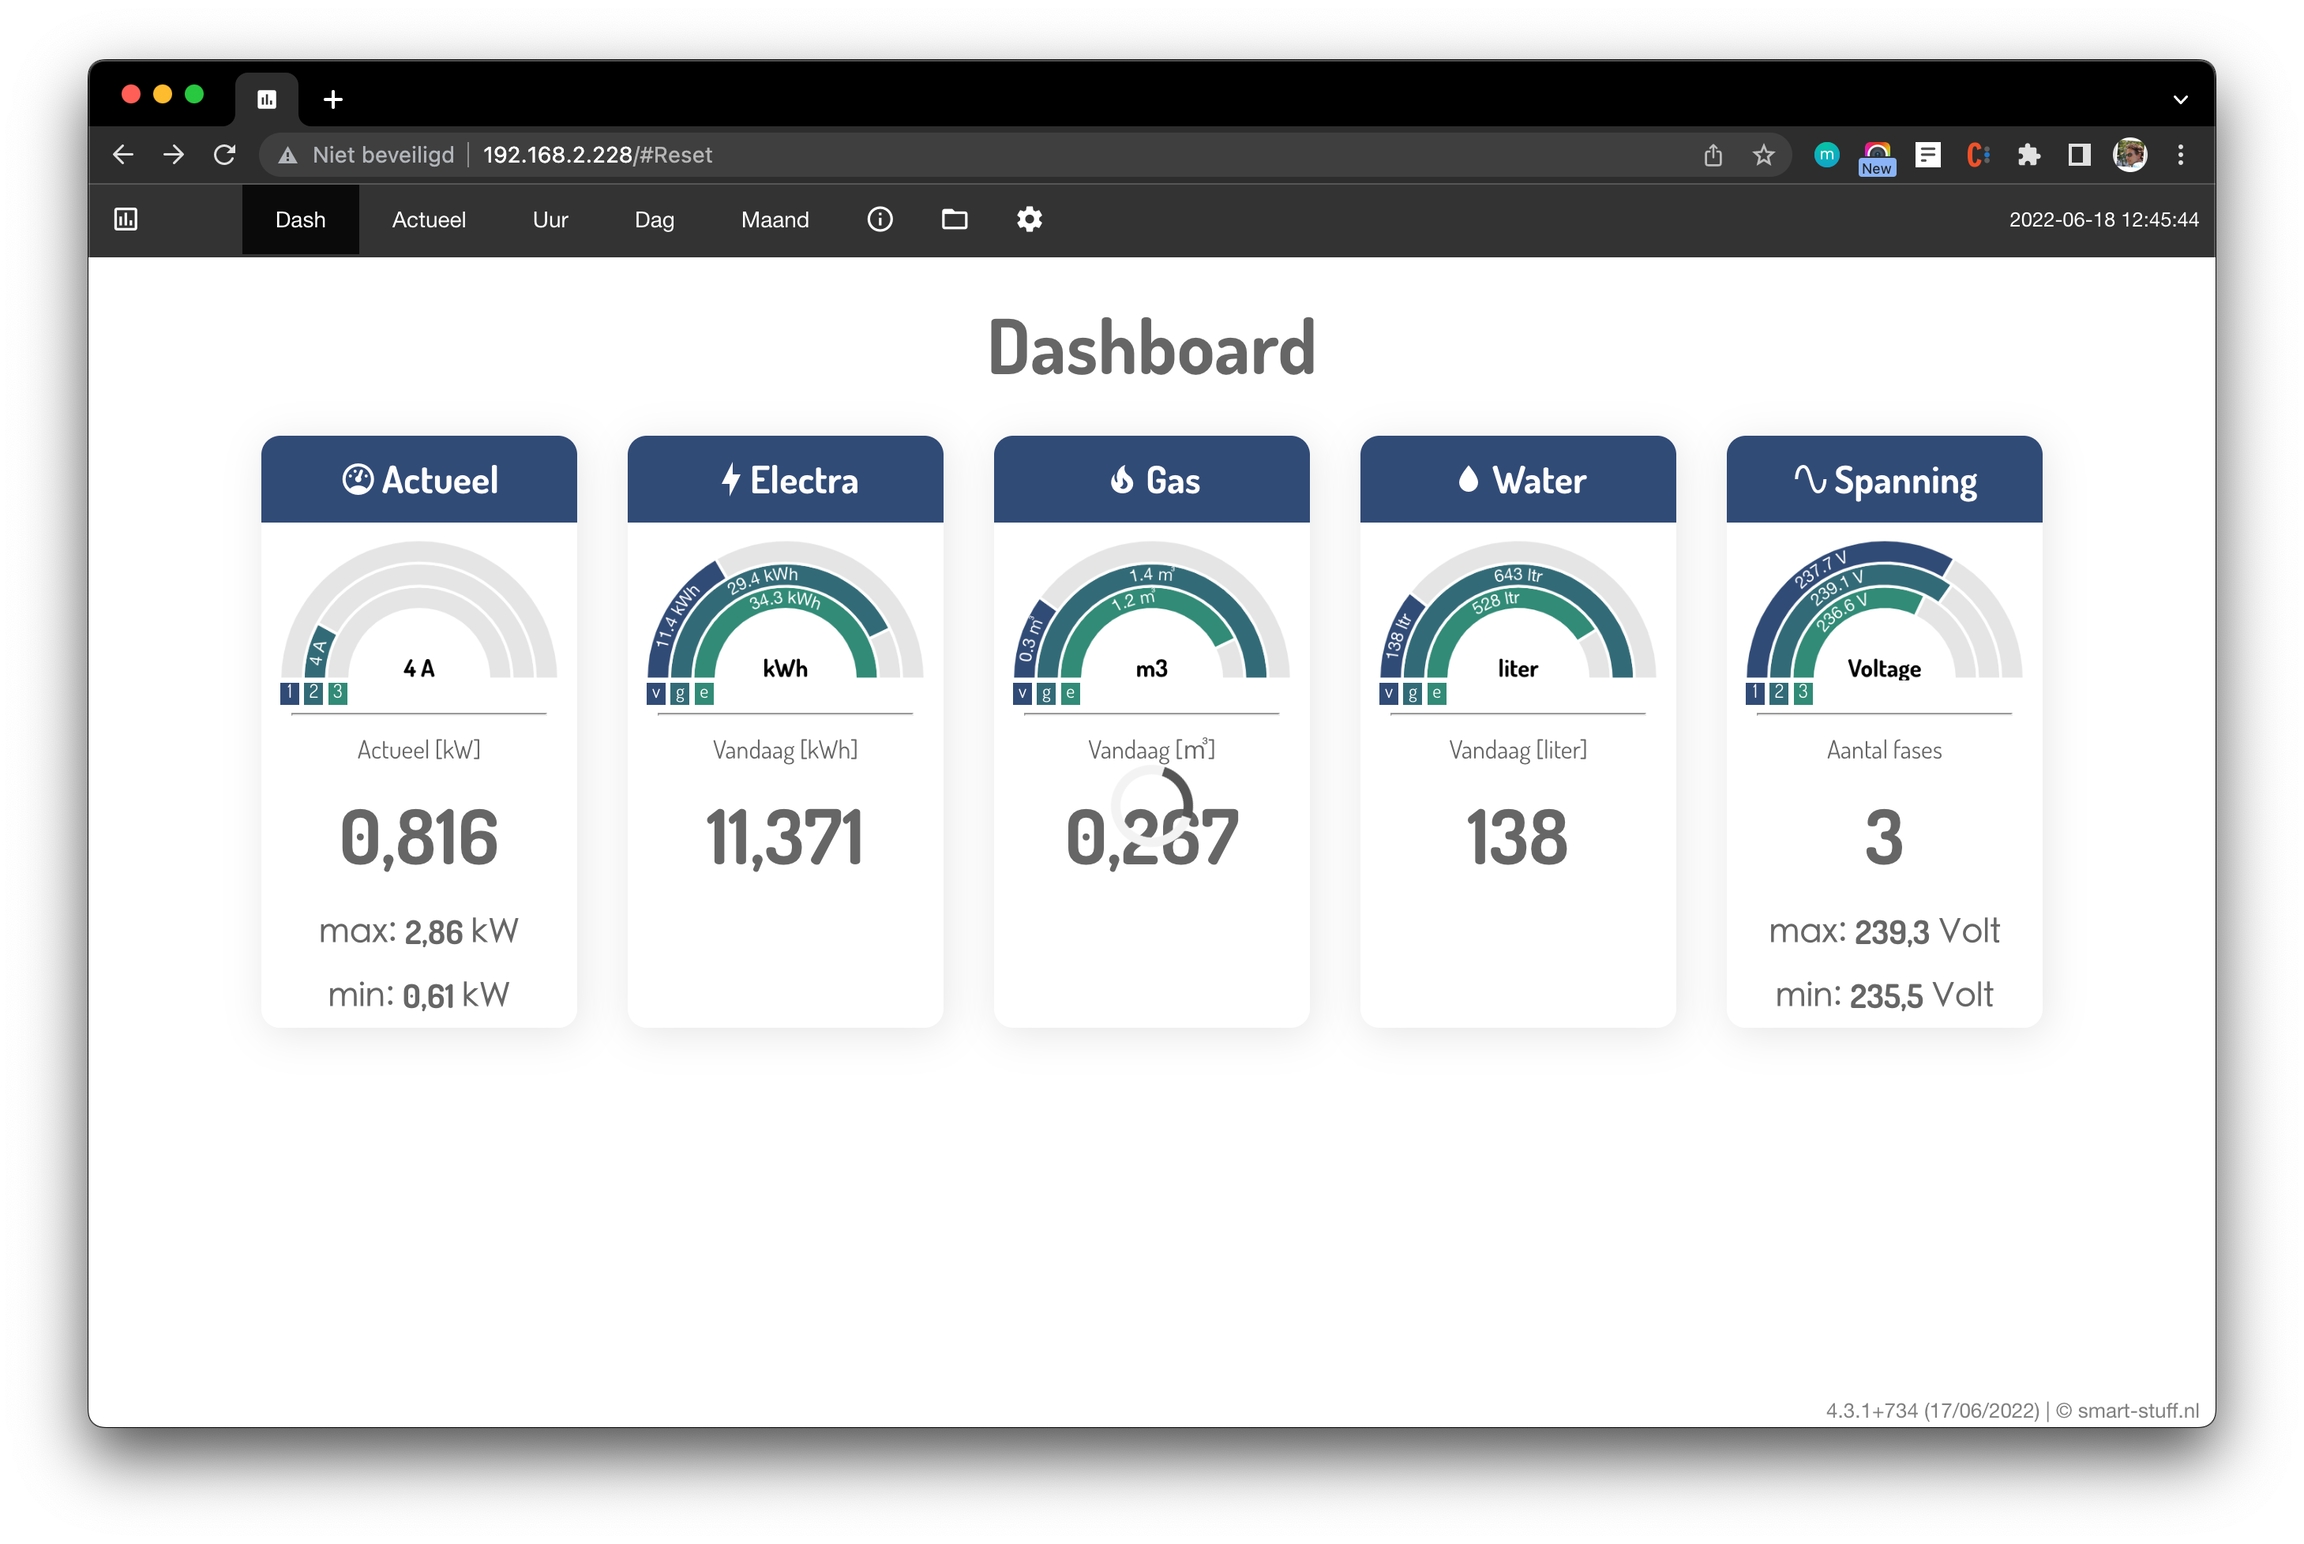Expand the tab search chevron in title bar
The height and width of the screenshot is (1544, 2304).
[2180, 99]
